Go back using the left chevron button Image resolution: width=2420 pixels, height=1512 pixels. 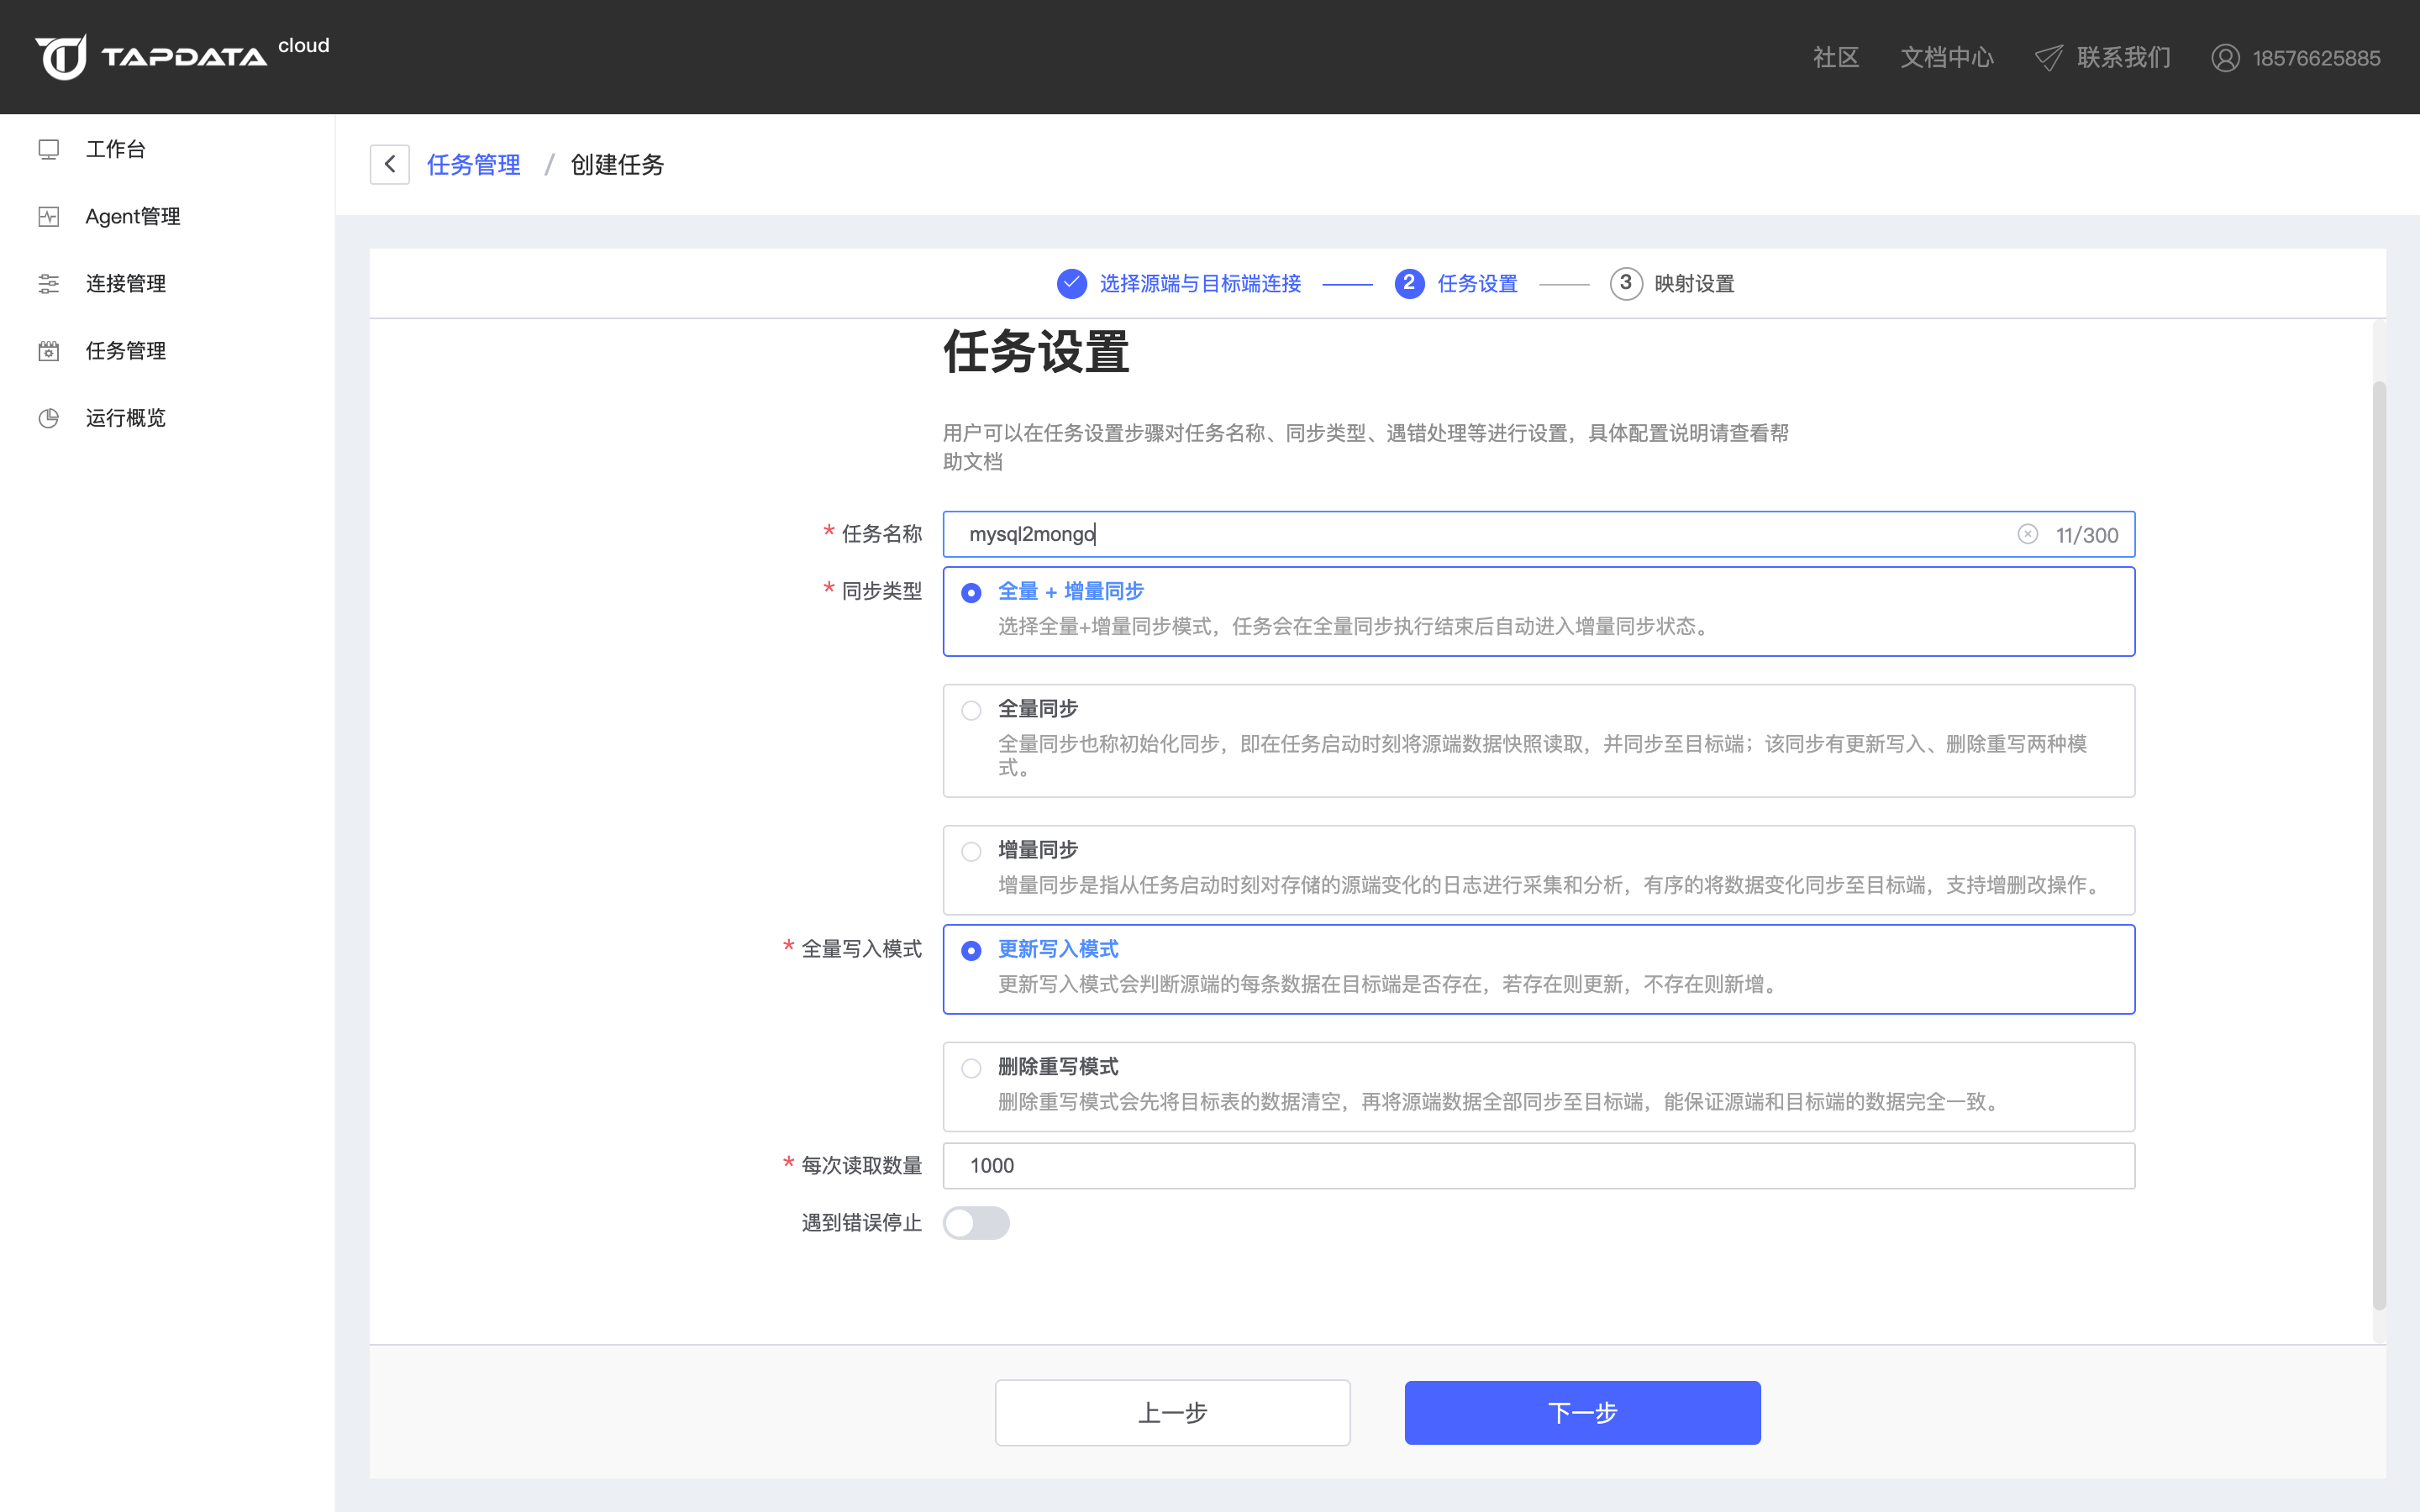tap(390, 165)
